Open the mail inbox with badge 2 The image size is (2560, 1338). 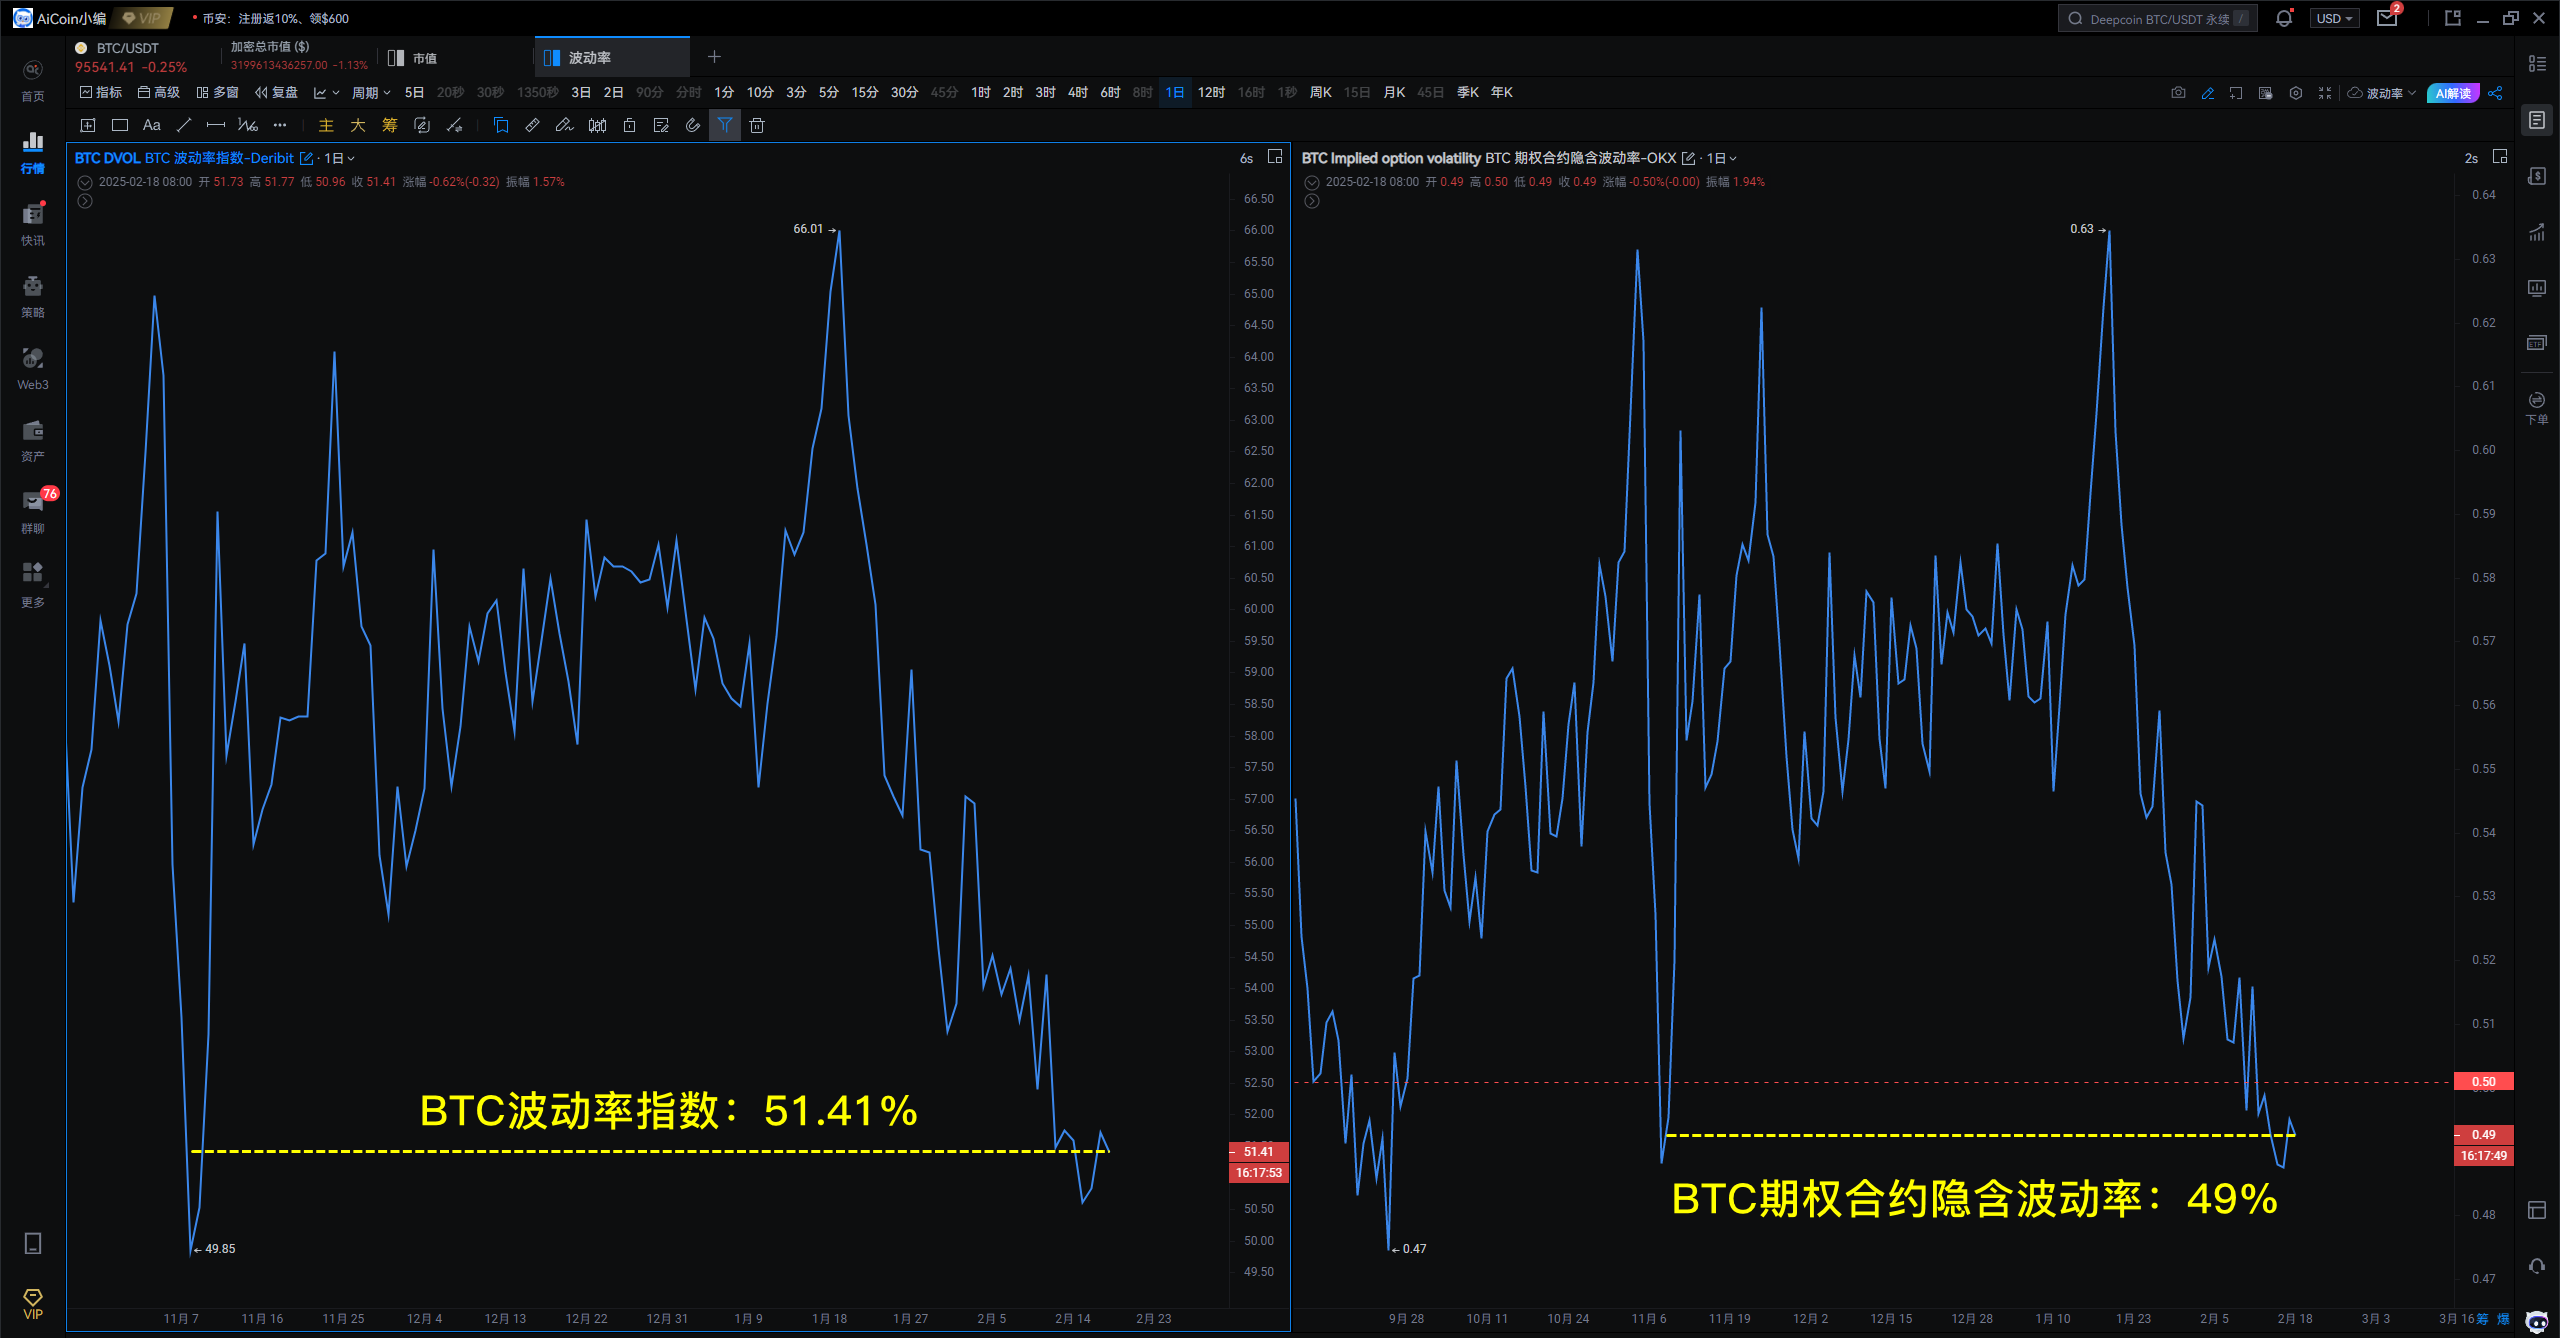coord(2387,18)
